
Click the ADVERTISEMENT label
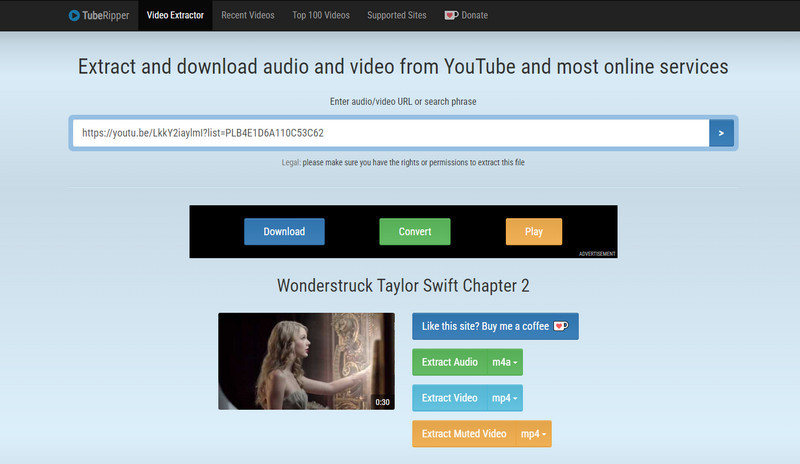[x=597, y=254]
